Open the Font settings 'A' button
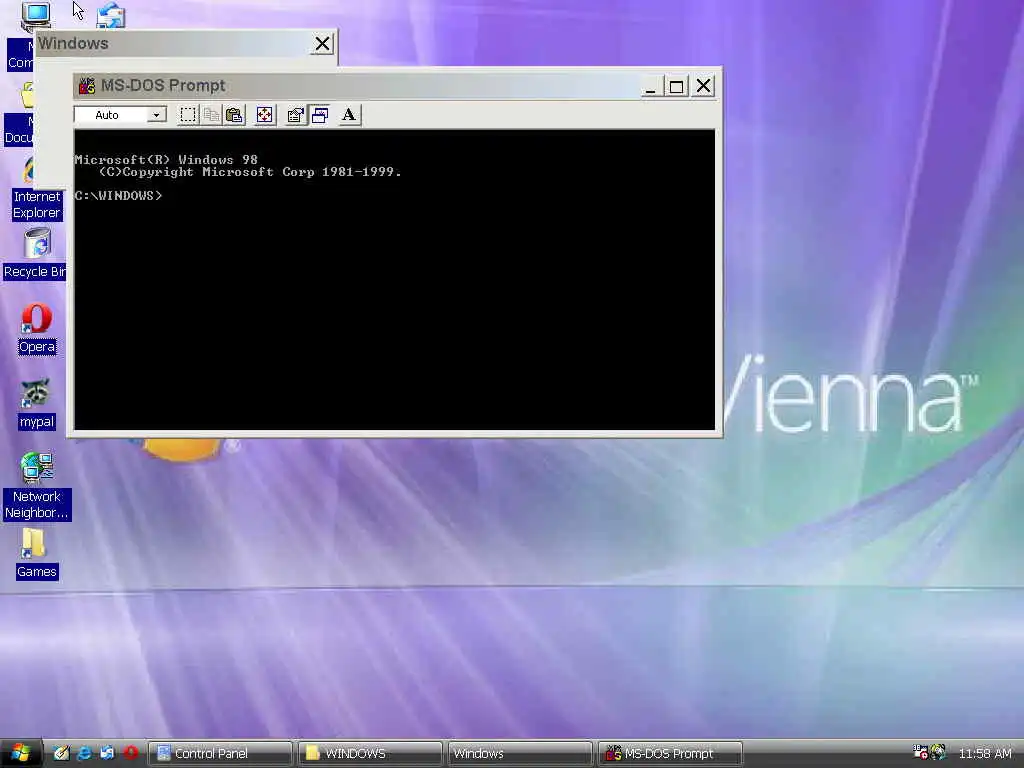Screen dimensions: 1024x768 tap(349, 115)
